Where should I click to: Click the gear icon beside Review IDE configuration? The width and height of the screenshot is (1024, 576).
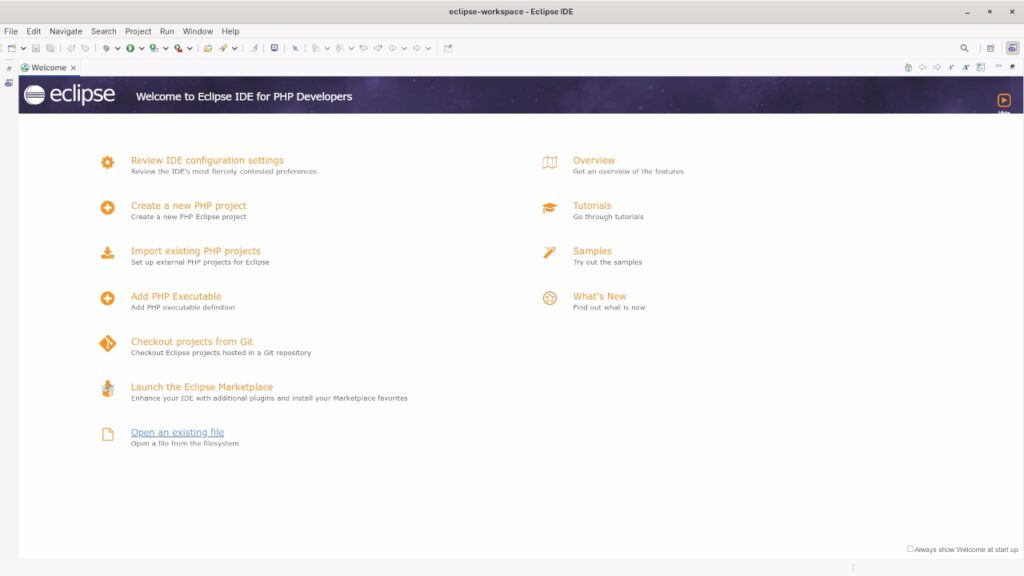coord(108,162)
